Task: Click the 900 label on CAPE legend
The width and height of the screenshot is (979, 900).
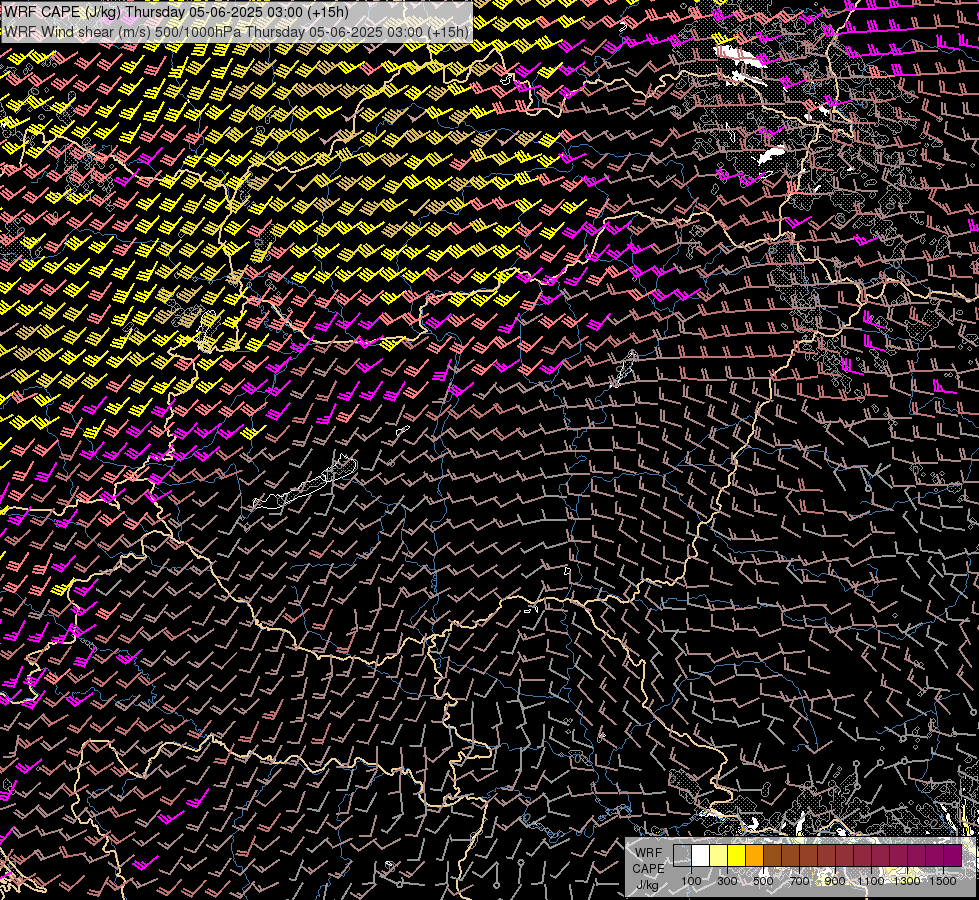Action: pos(835,881)
